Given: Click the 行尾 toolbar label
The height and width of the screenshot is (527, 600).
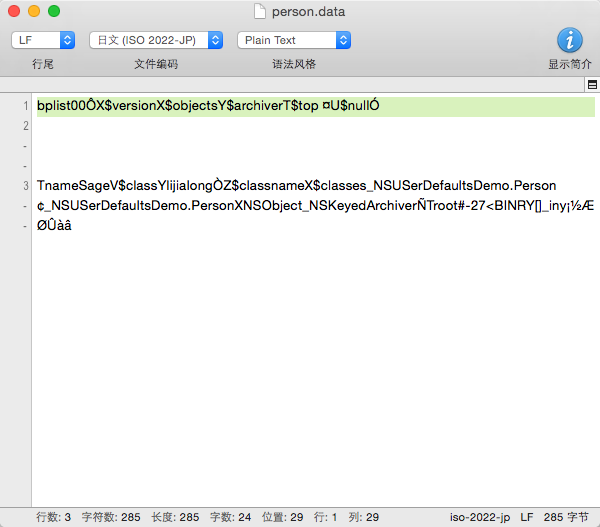Looking at the screenshot, I should [x=43, y=64].
